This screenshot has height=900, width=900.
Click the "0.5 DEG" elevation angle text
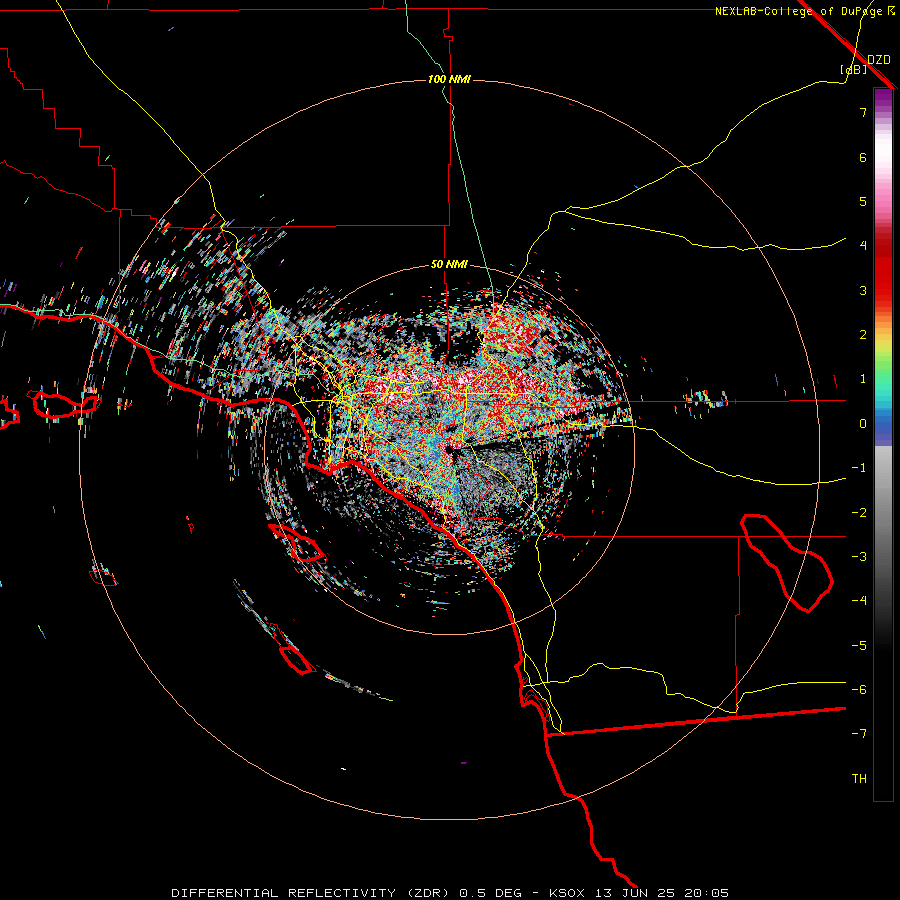(491, 893)
